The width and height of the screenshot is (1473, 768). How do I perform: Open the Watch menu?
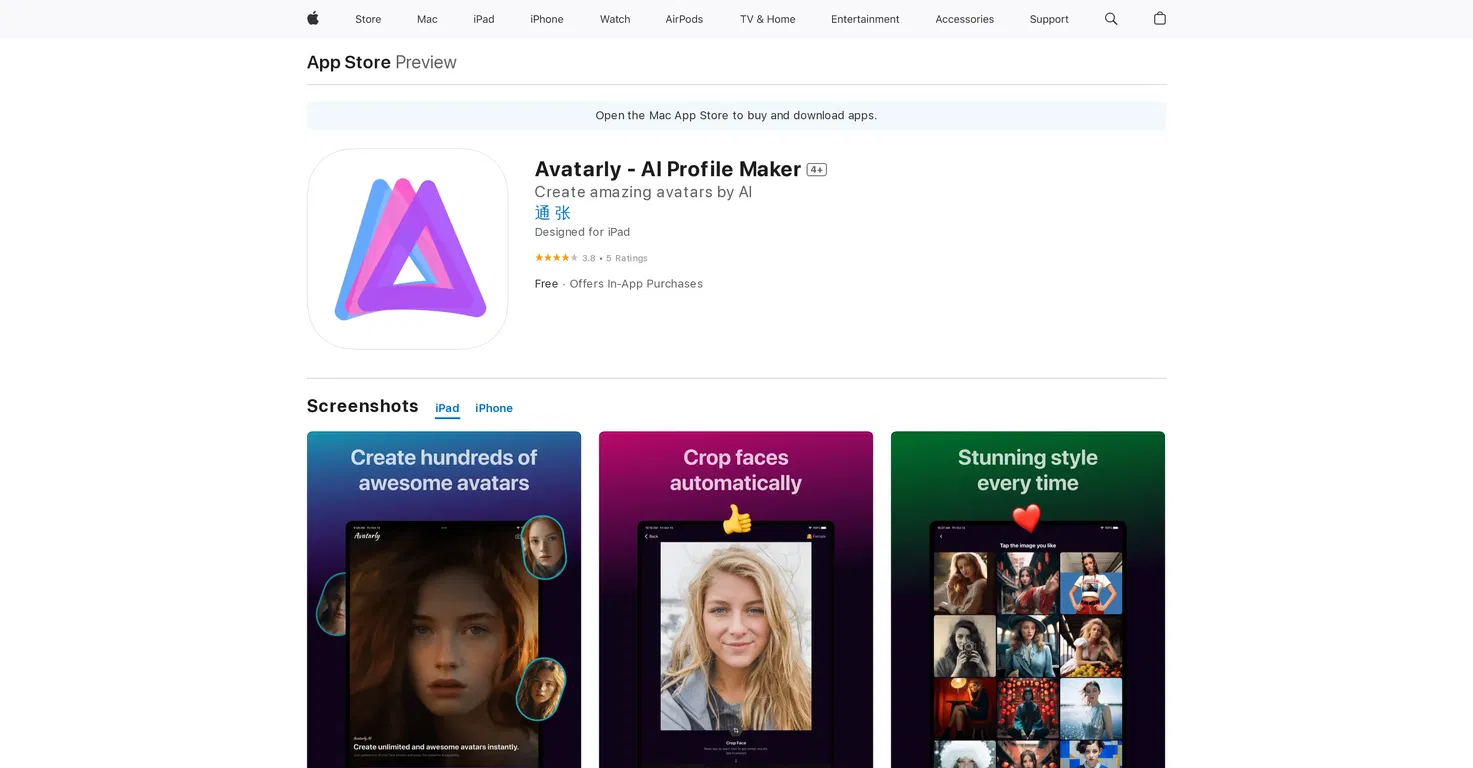pos(615,19)
